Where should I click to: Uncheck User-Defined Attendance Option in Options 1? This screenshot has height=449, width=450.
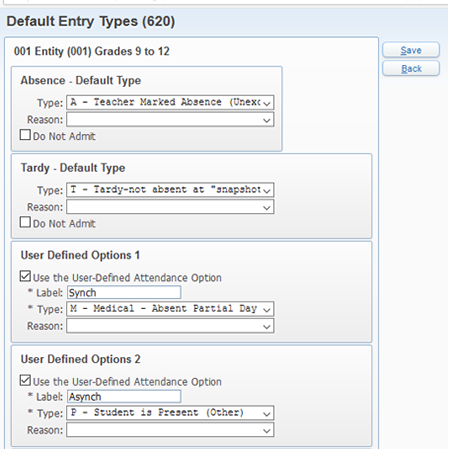25,276
